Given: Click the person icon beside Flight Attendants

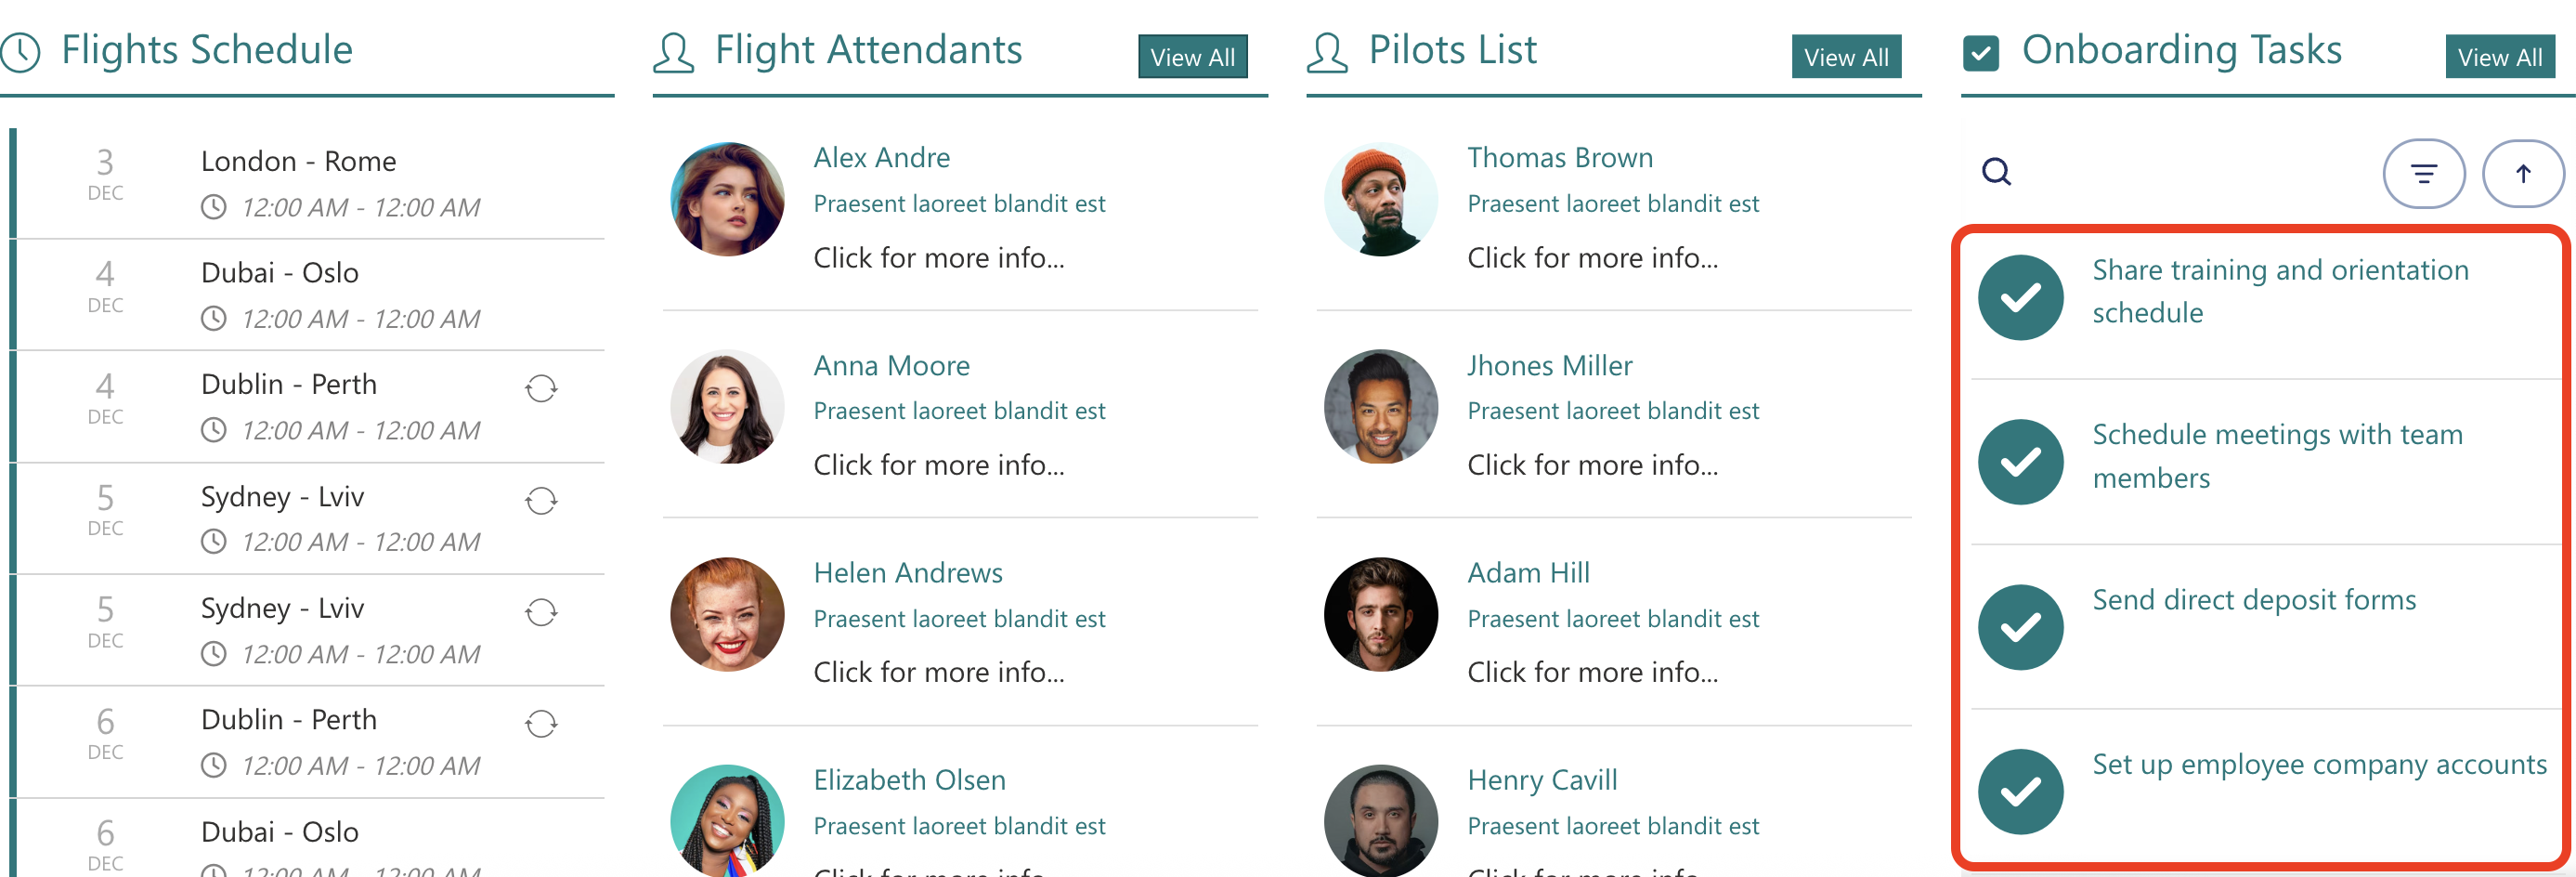Looking at the screenshot, I should (674, 53).
